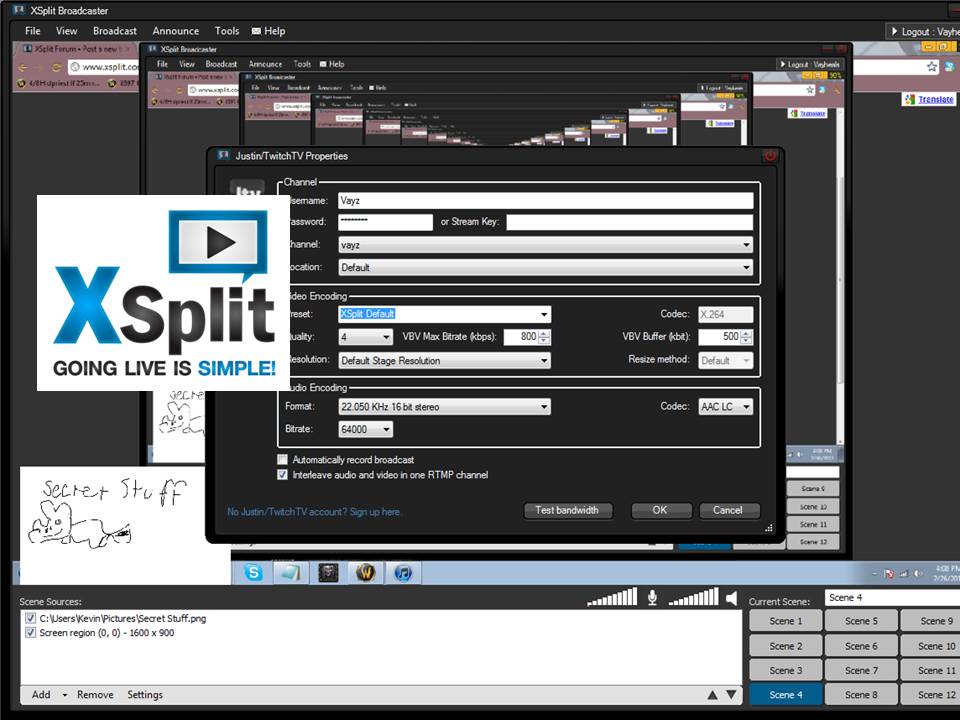Click Settings under Scene Sources
This screenshot has height=720, width=960.
click(x=145, y=695)
